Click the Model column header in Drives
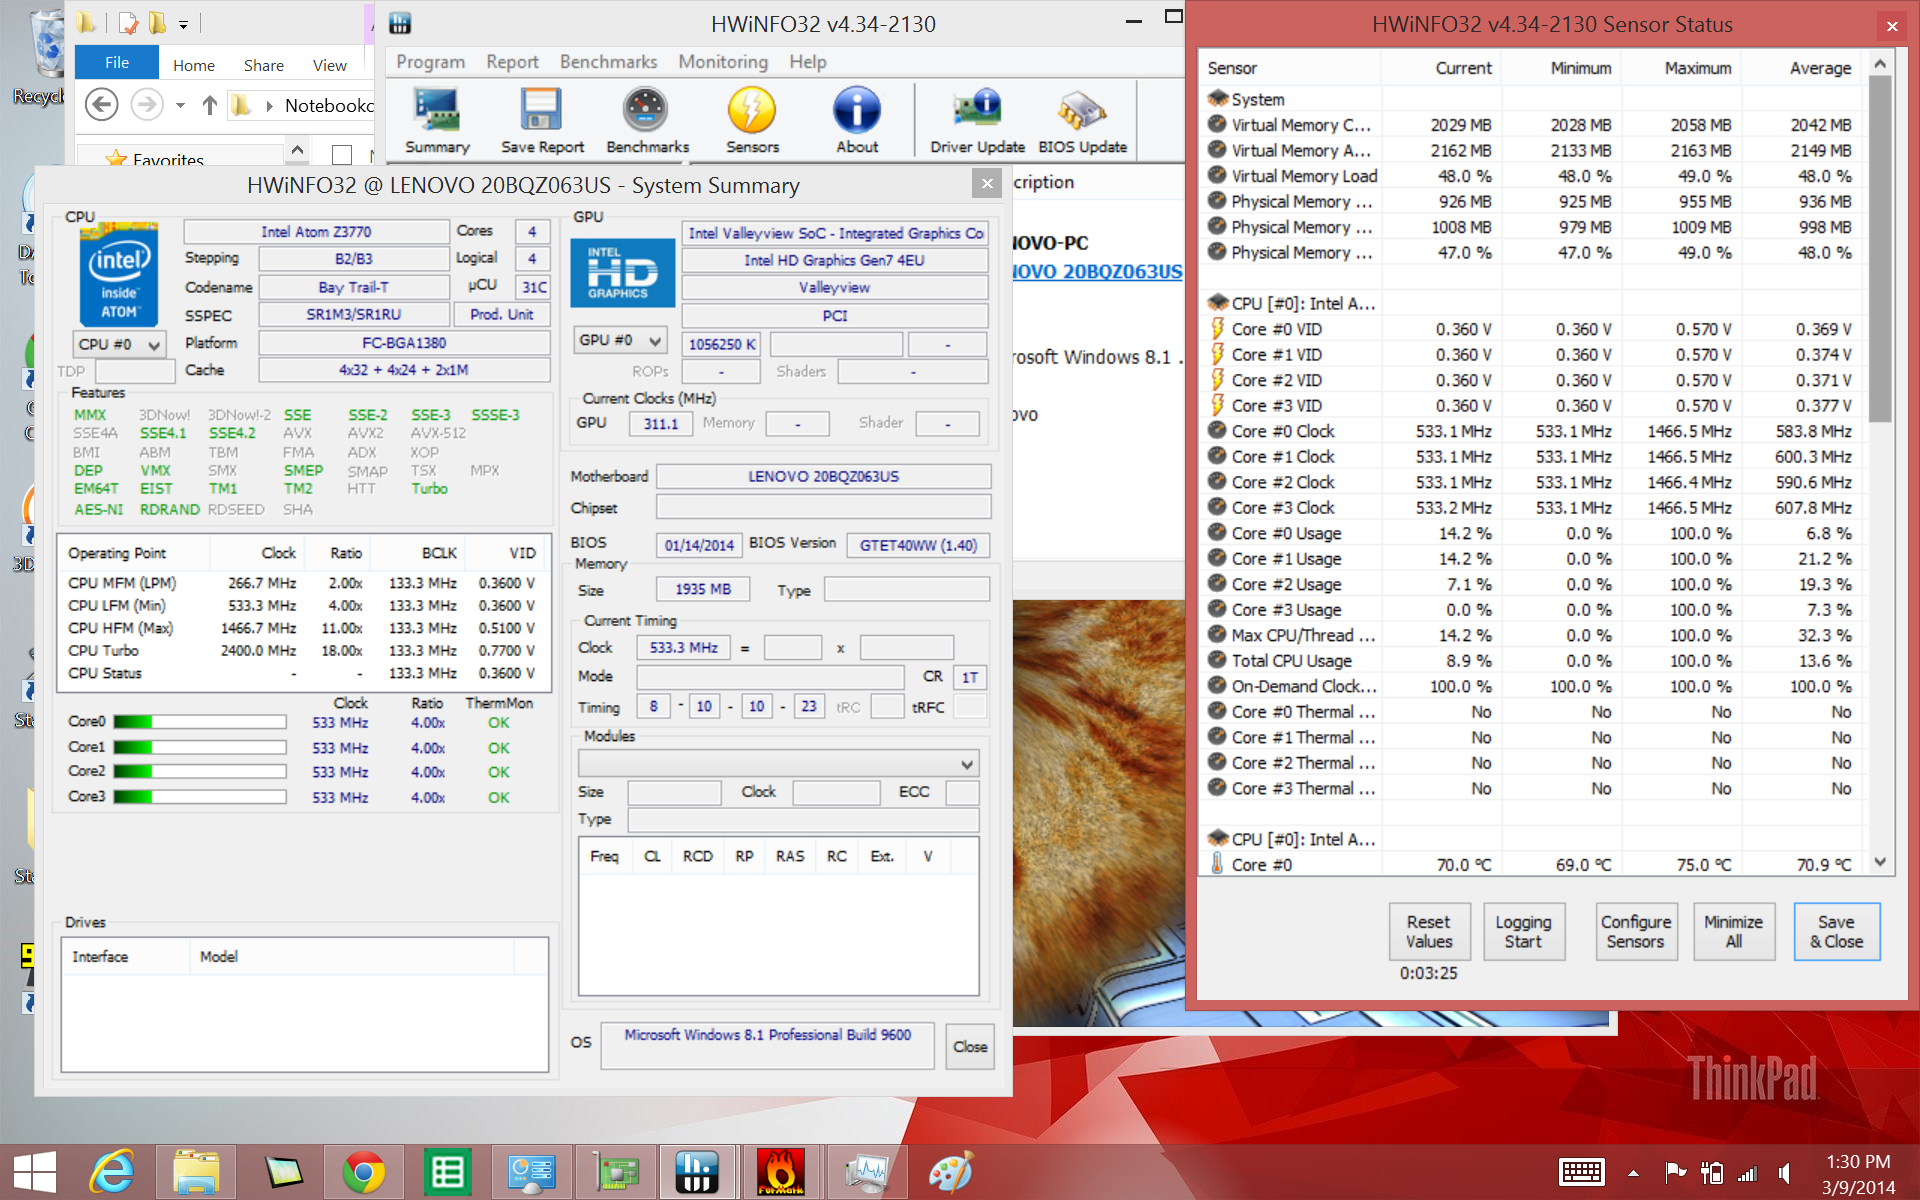 click(x=352, y=957)
